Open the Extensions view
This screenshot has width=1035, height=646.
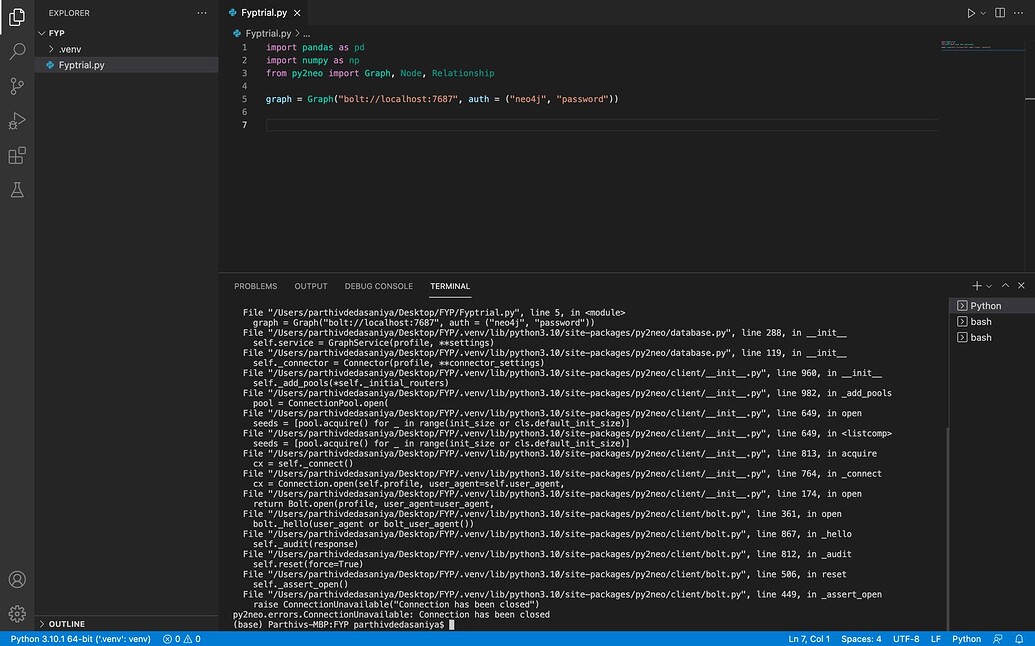point(16,156)
